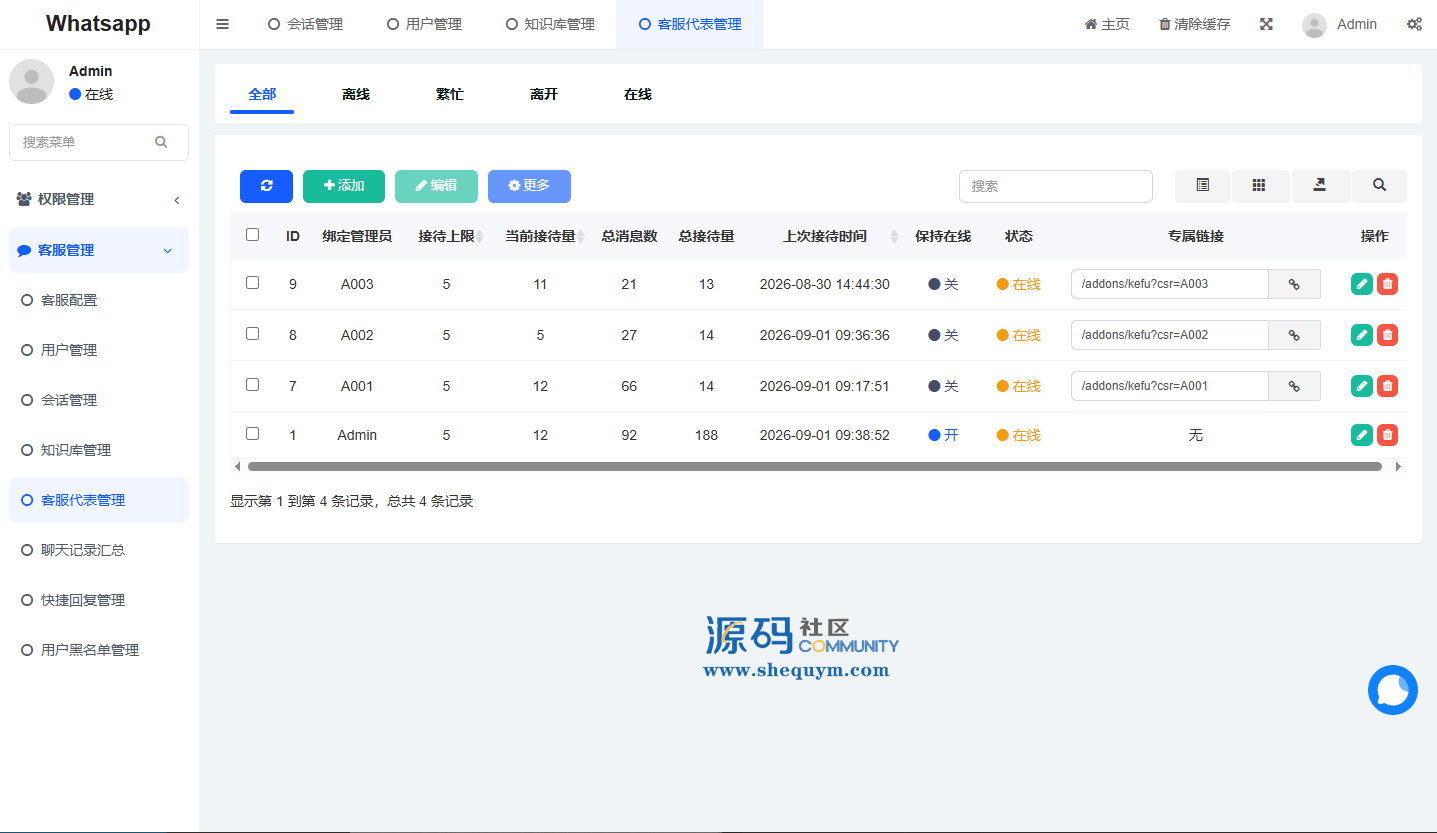This screenshot has height=833, width=1437.
Task: Delete the Admin row with trash icon
Action: point(1387,435)
